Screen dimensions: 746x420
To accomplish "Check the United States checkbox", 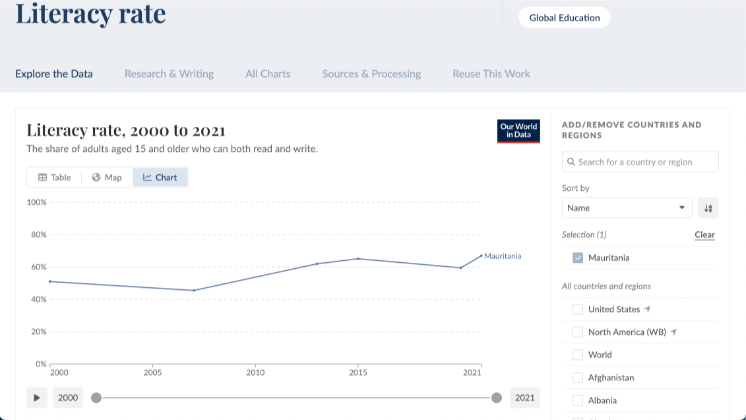I will point(577,309).
